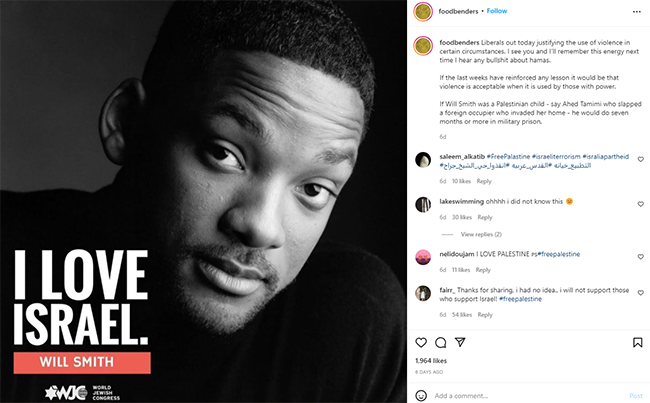The image size is (650, 403).
Task: Click the Post comment button
Action: click(x=635, y=396)
